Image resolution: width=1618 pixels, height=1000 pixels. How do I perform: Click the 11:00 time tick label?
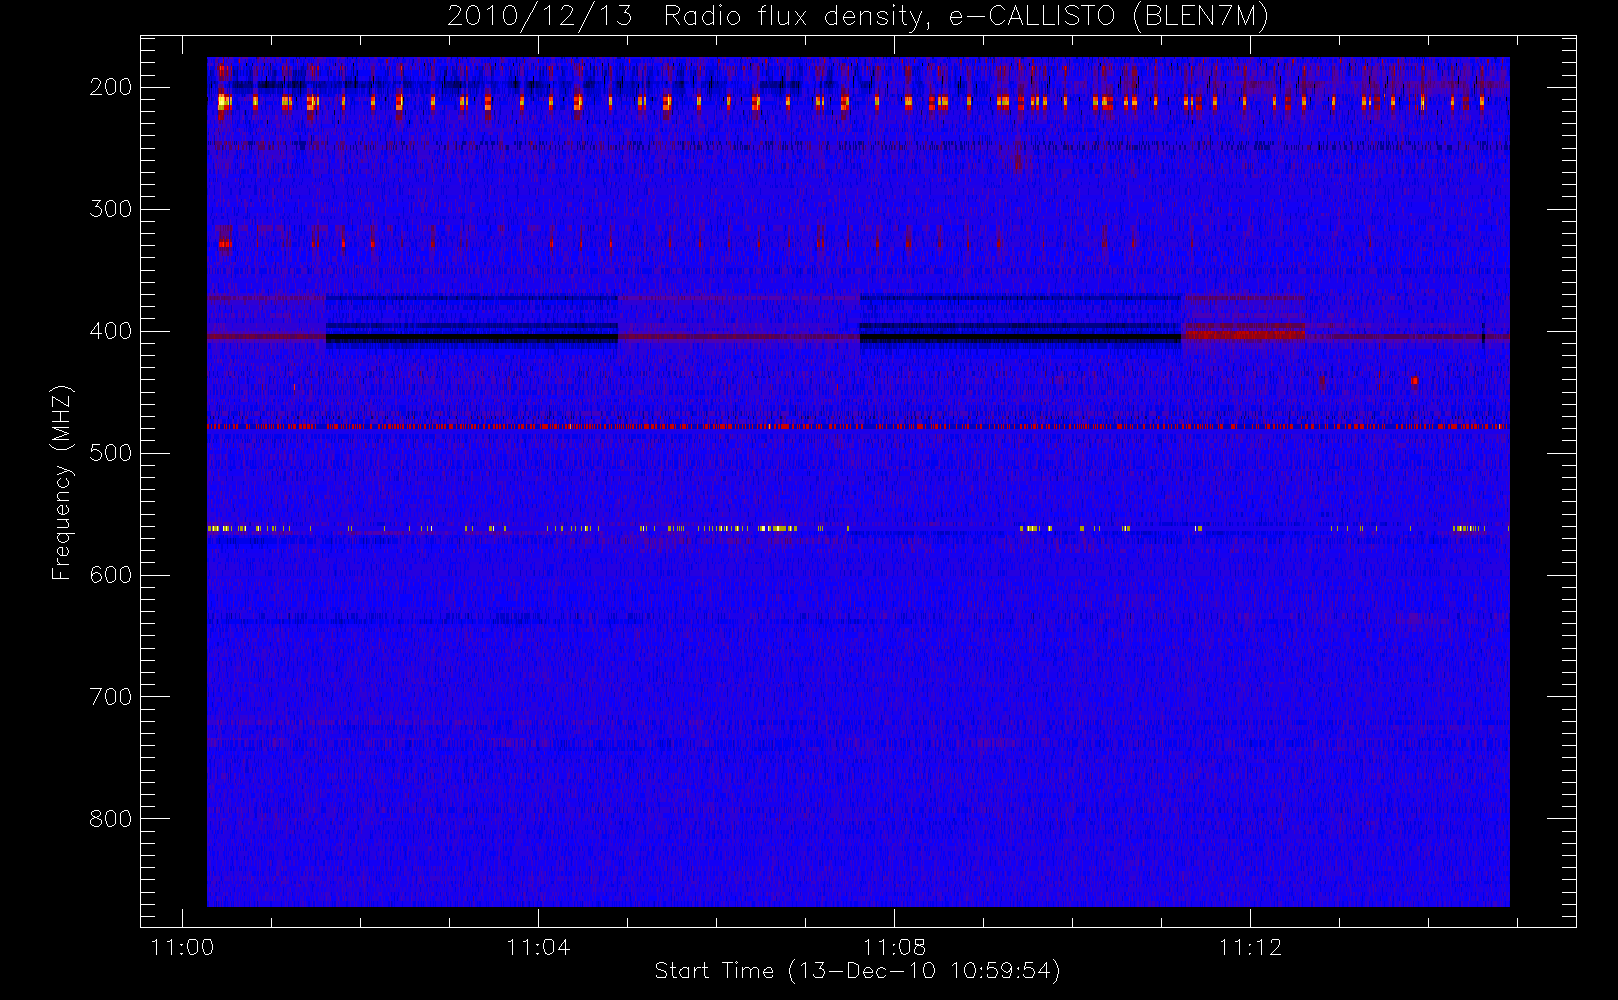click(182, 947)
